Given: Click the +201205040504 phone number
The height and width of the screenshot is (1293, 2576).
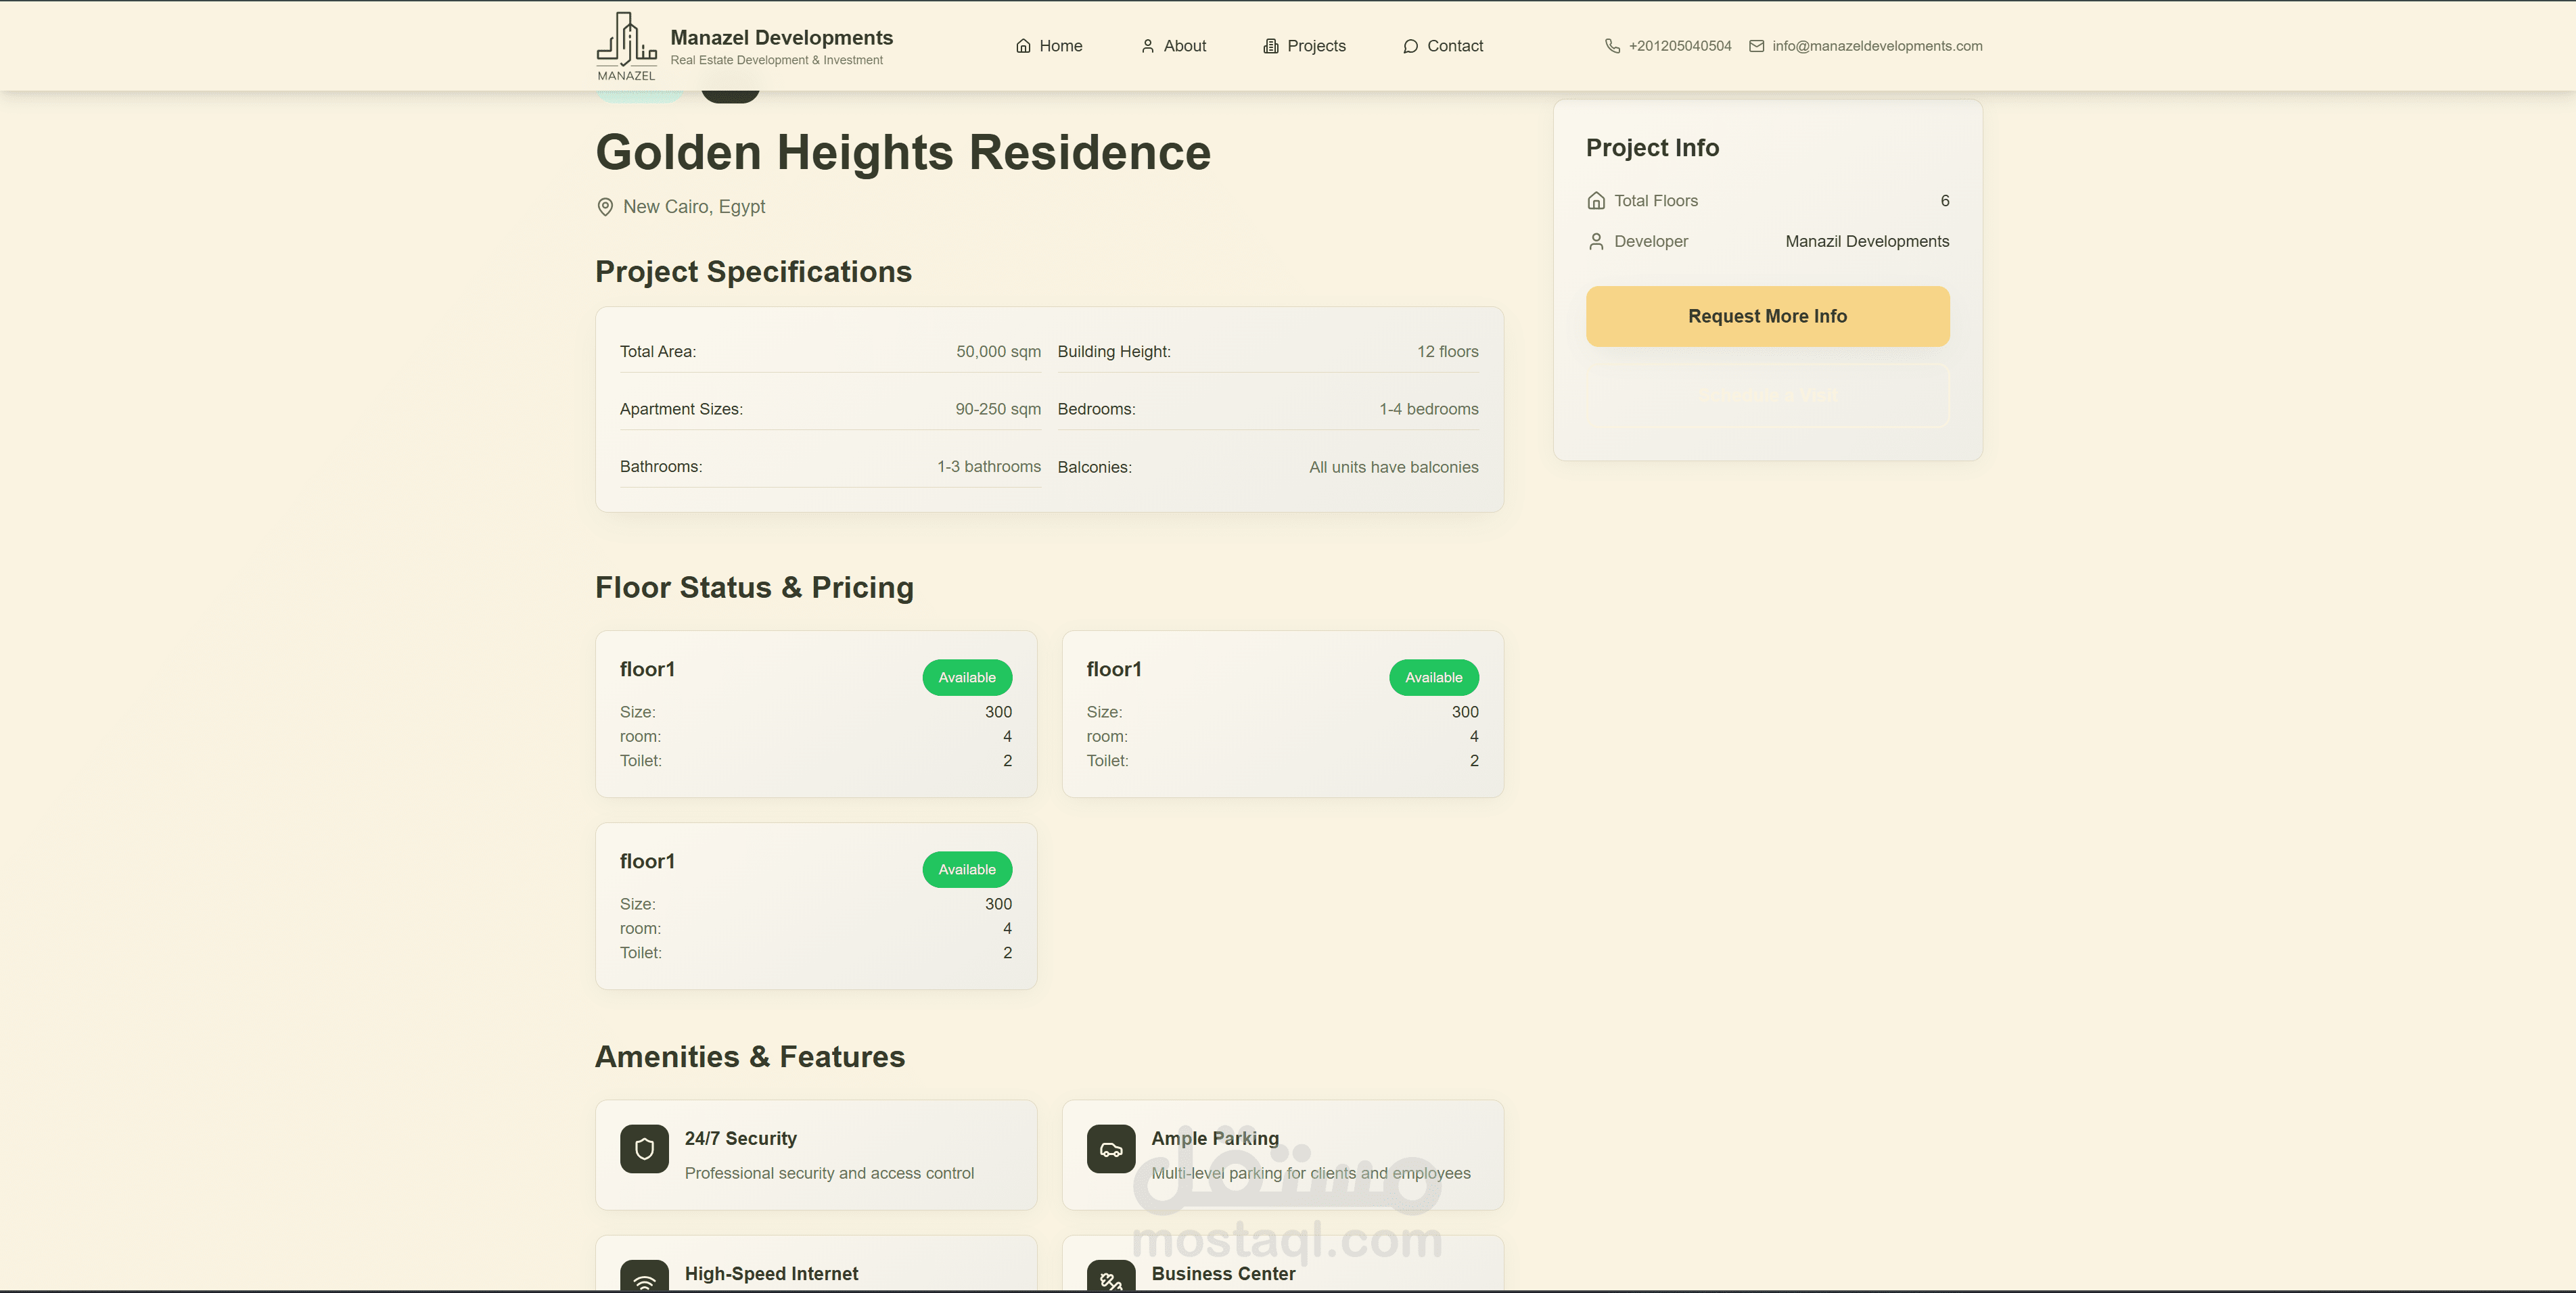Looking at the screenshot, I should [1679, 46].
